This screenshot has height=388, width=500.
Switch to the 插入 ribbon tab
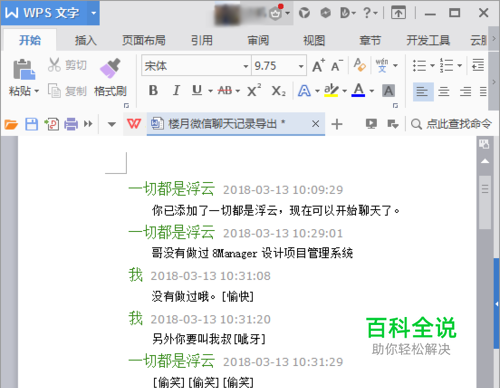86,40
